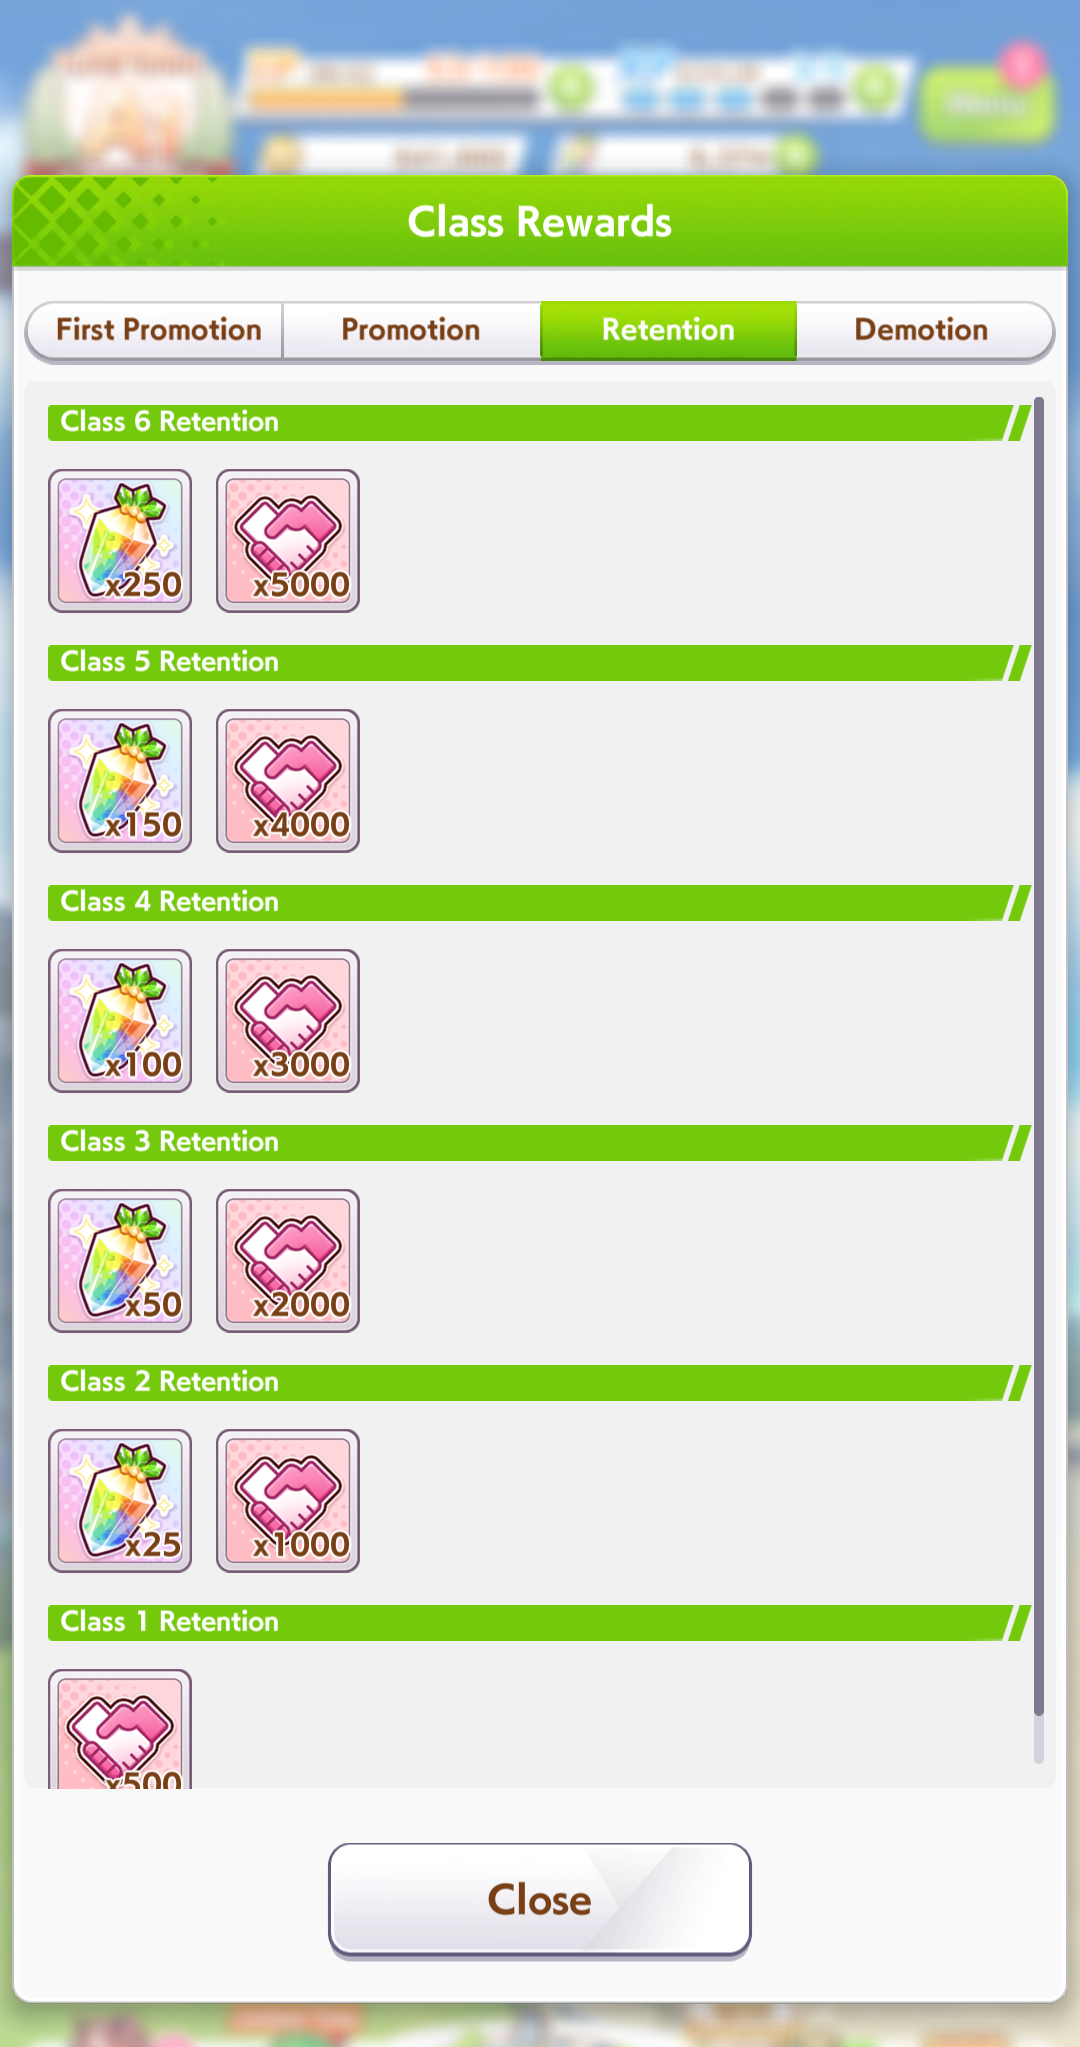Click the Class 6 Retention header bar
Screen dimensions: 1080x2047
[539, 422]
